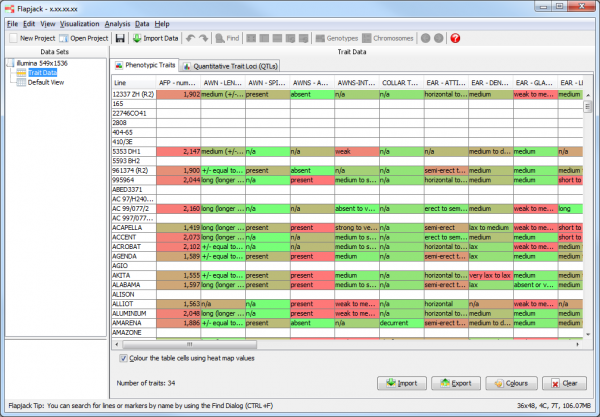Click the Chromosomes toolbar button
Viewport: 600px width, 417px height.
388,38
